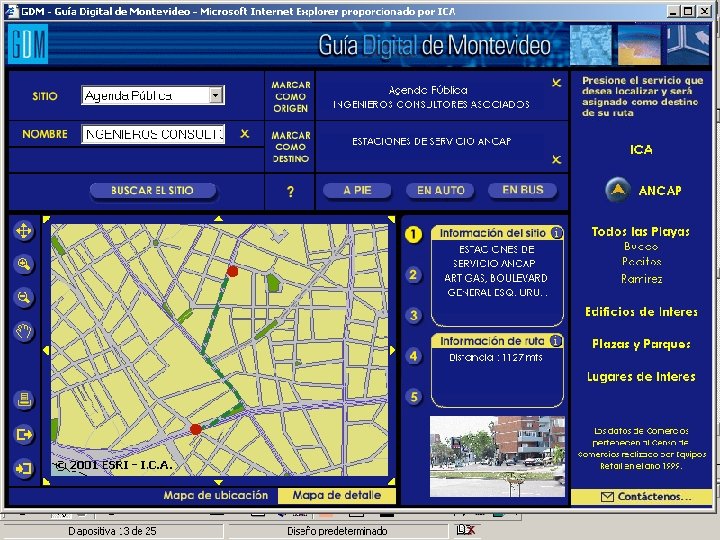720x540 pixels.
Task: Click header monument thumbnail image
Action: point(687,45)
